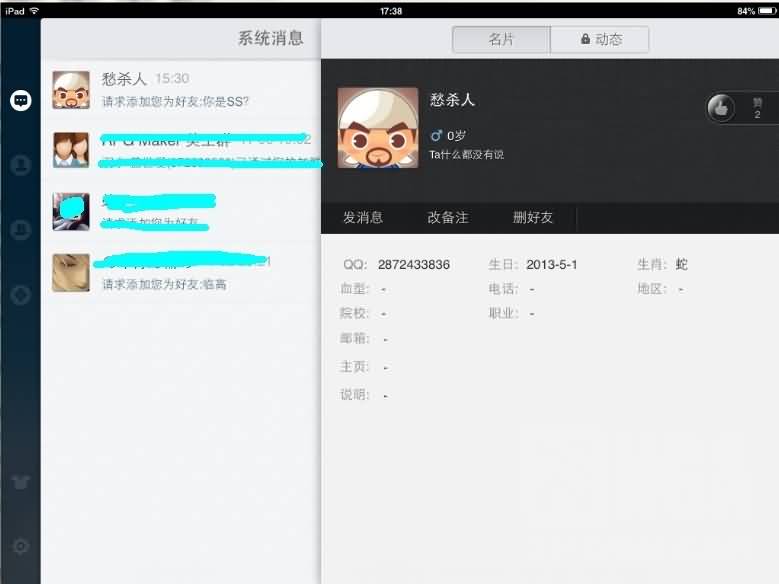Tap the lock icon on 动态 tab
The image size is (779, 584).
(585, 39)
